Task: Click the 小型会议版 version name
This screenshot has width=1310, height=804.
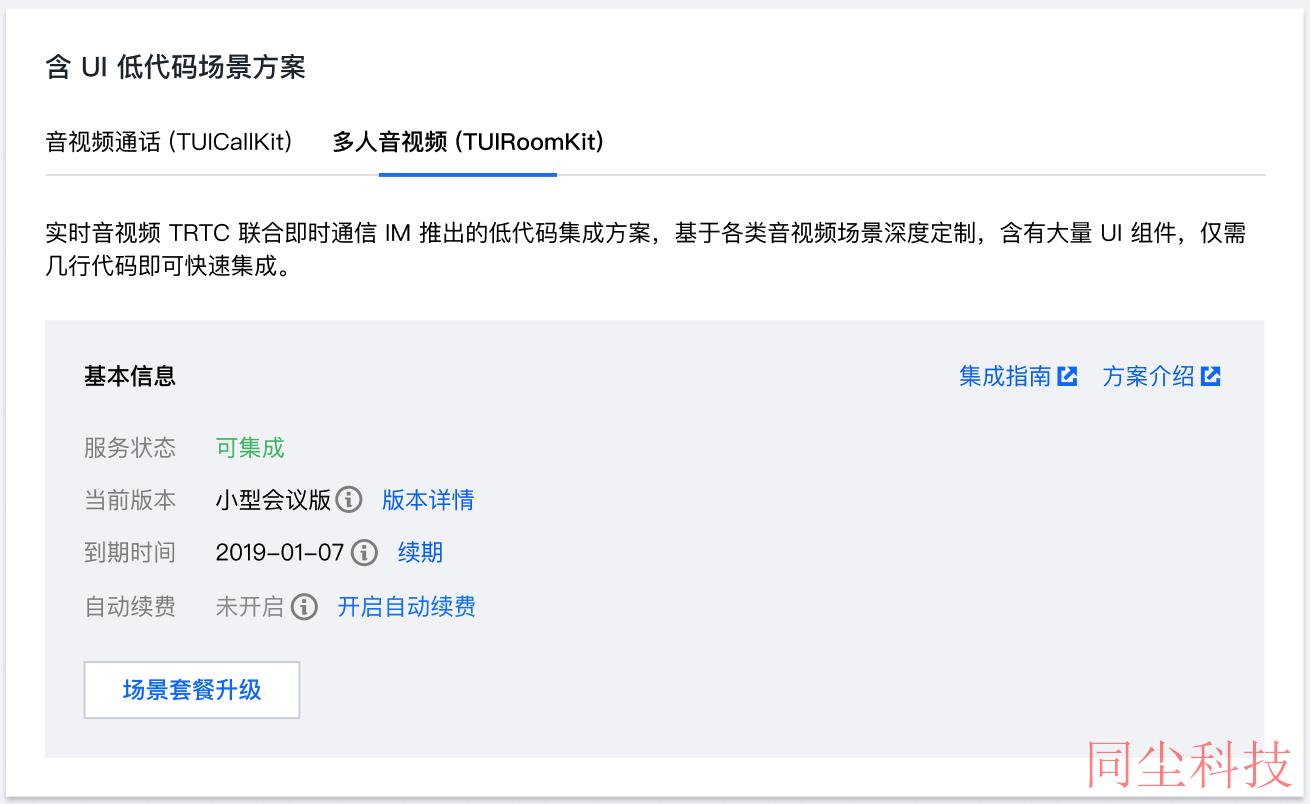Action: pos(273,499)
